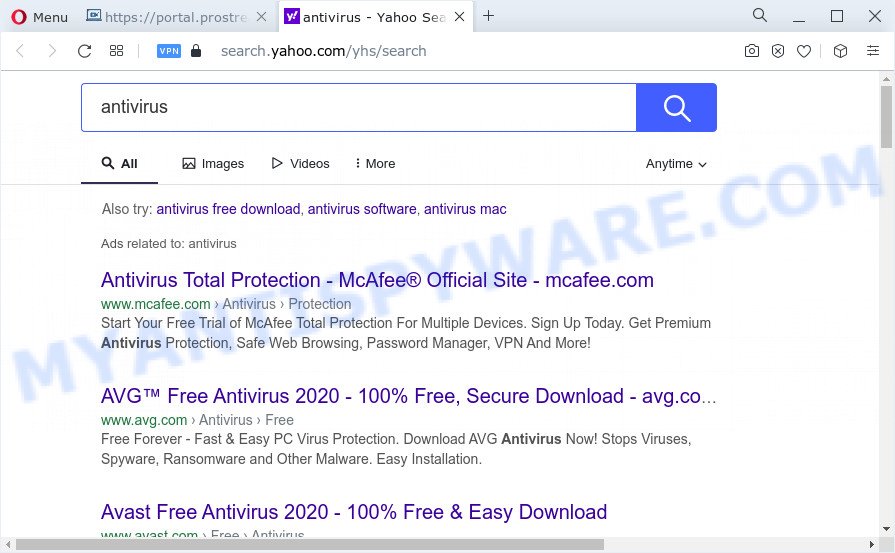895x553 pixels.
Task: Click the 'Also try:' label
Action: [127, 209]
